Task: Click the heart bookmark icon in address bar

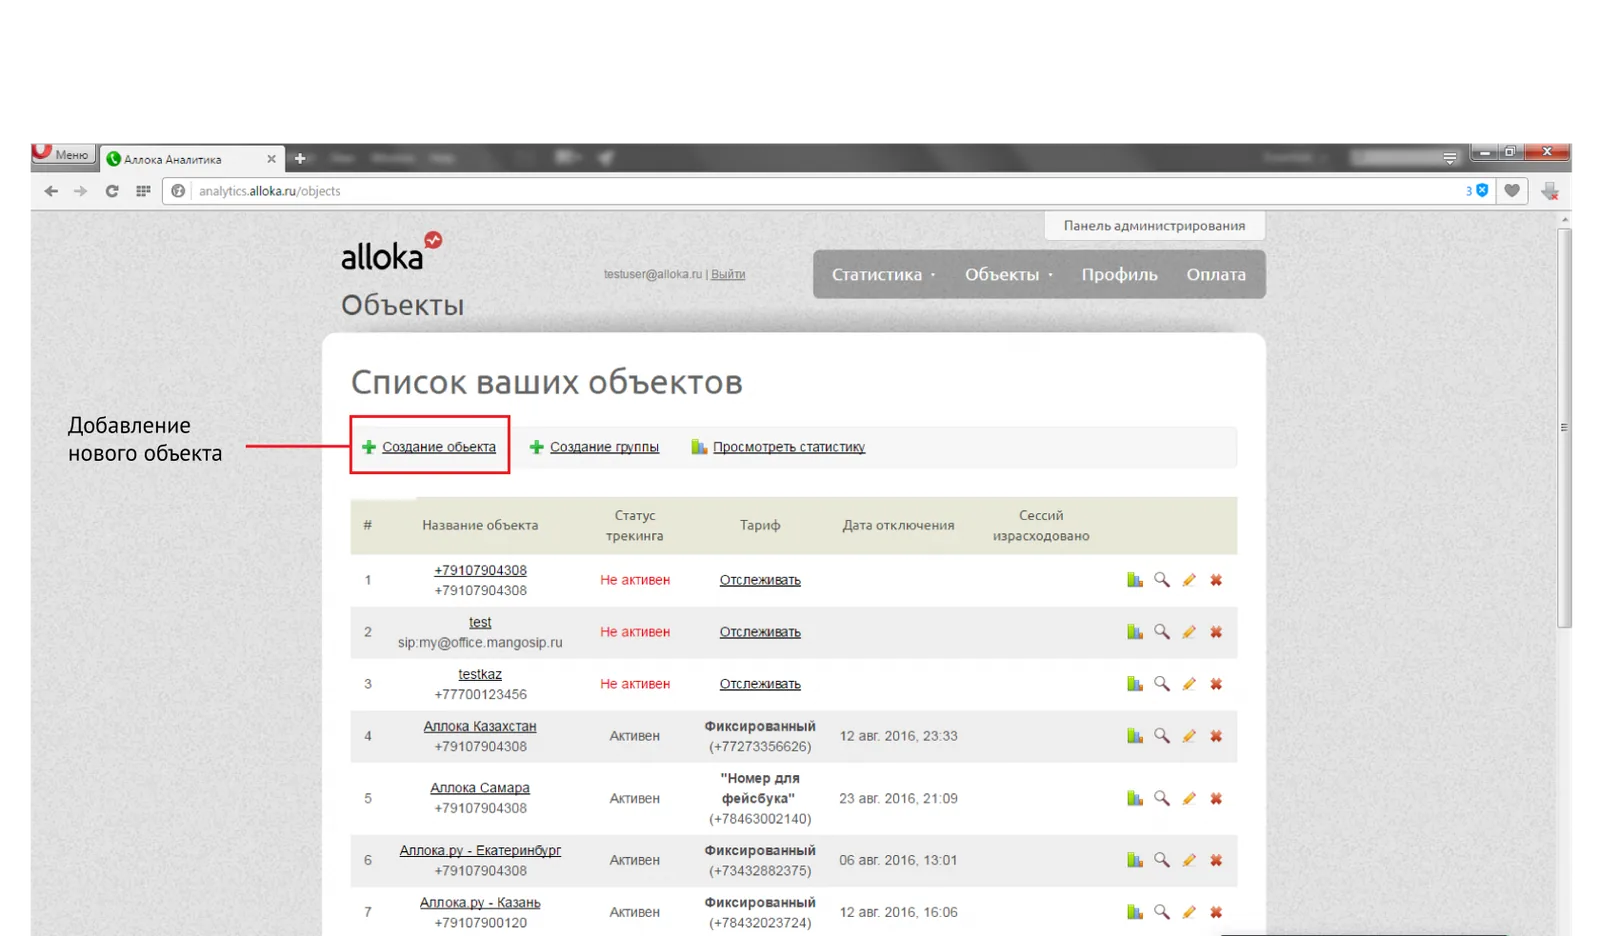Action: click(1512, 191)
